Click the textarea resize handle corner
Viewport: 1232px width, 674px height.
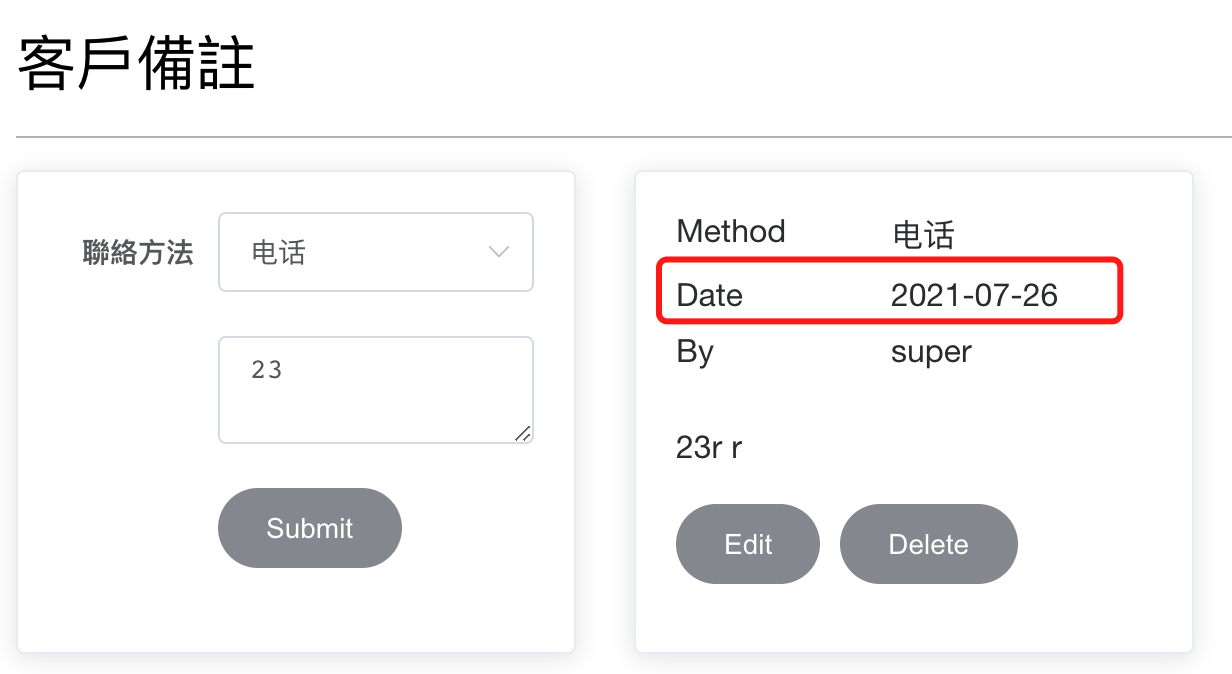523,433
